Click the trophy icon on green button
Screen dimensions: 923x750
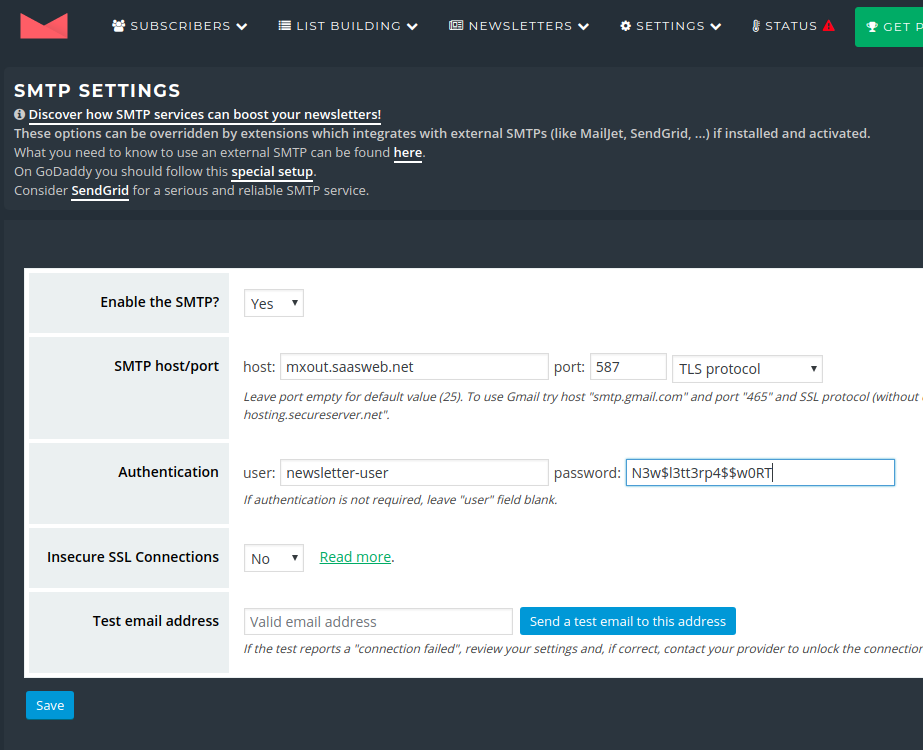coord(872,27)
